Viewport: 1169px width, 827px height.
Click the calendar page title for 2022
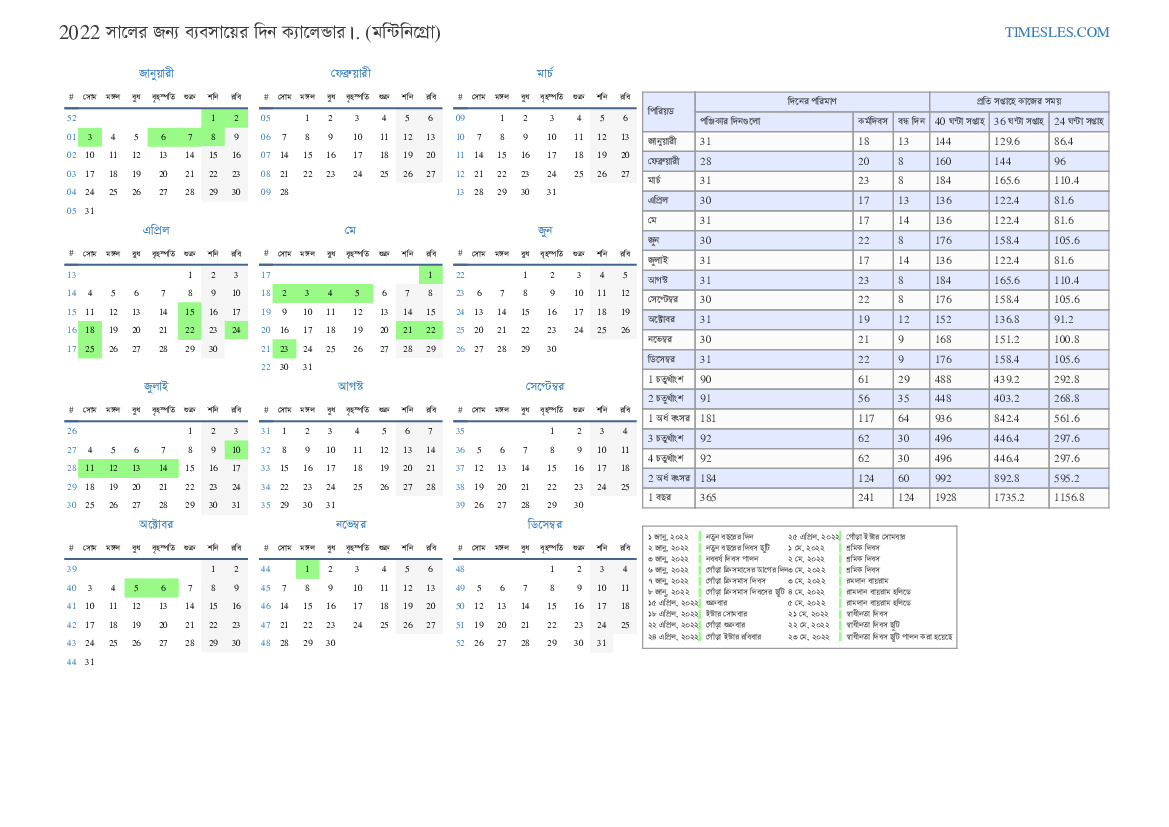pos(249,32)
